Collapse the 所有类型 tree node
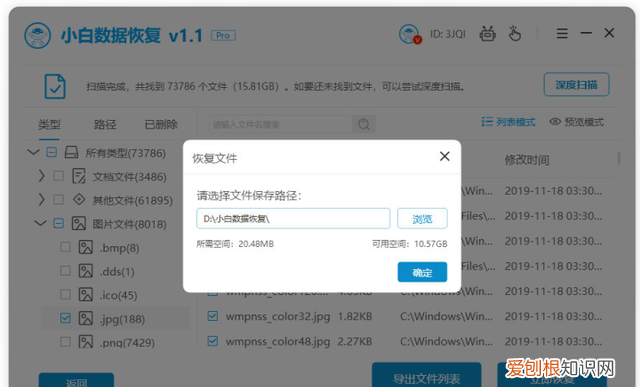This screenshot has height=387, width=640. click(33, 152)
